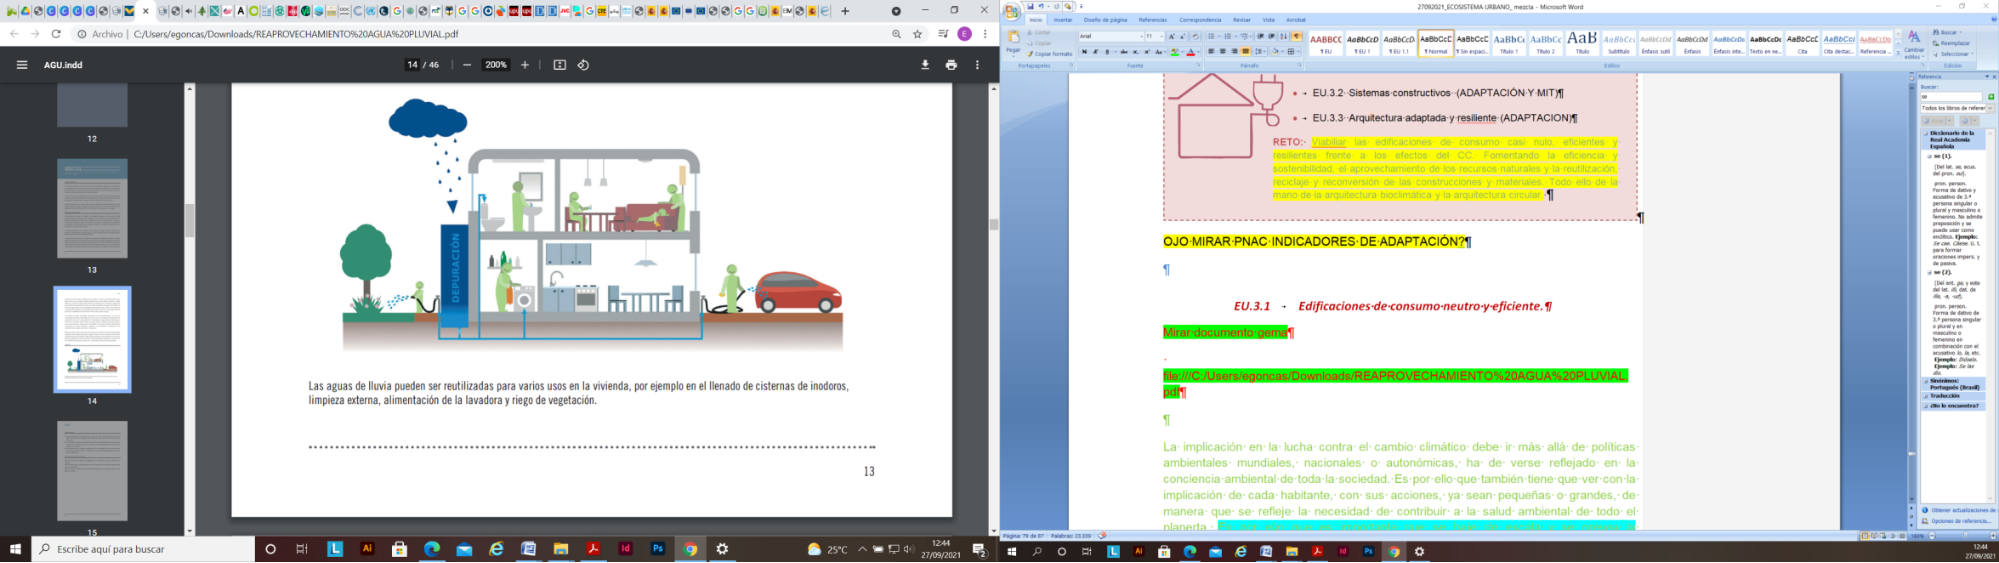Click the PDF zoom in plus button

click(525, 65)
